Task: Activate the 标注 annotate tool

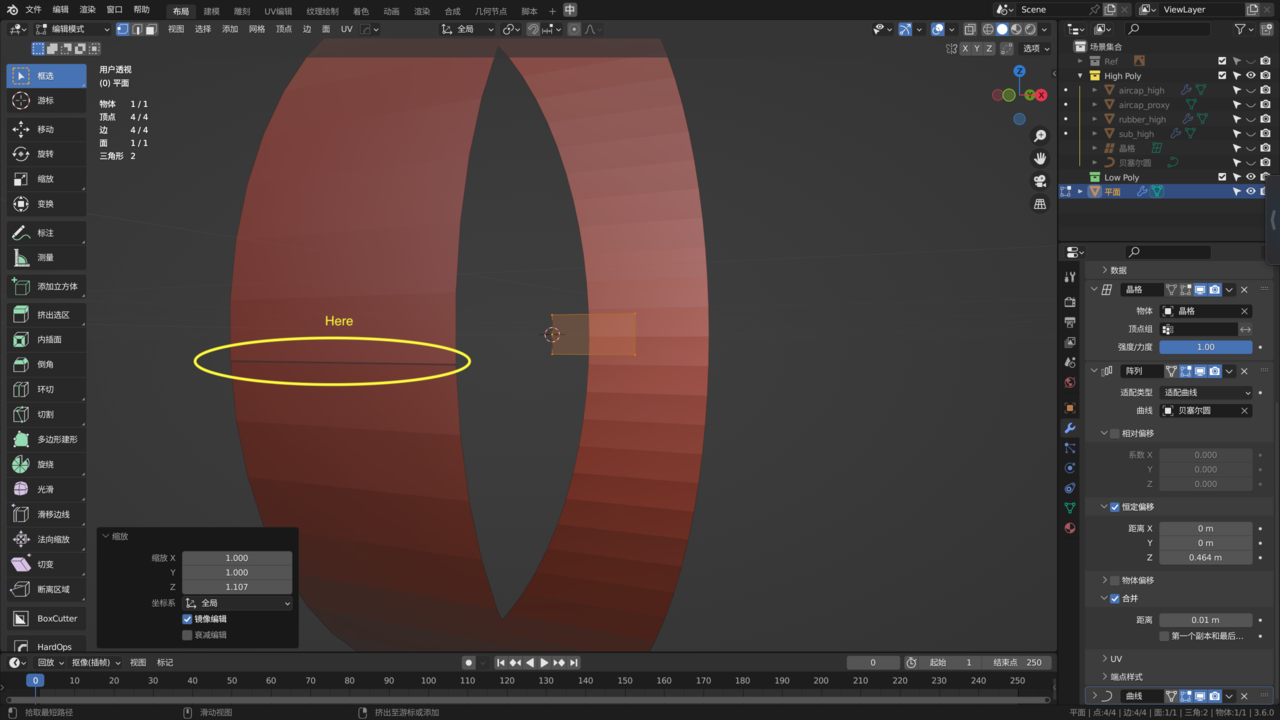Action: [46, 233]
